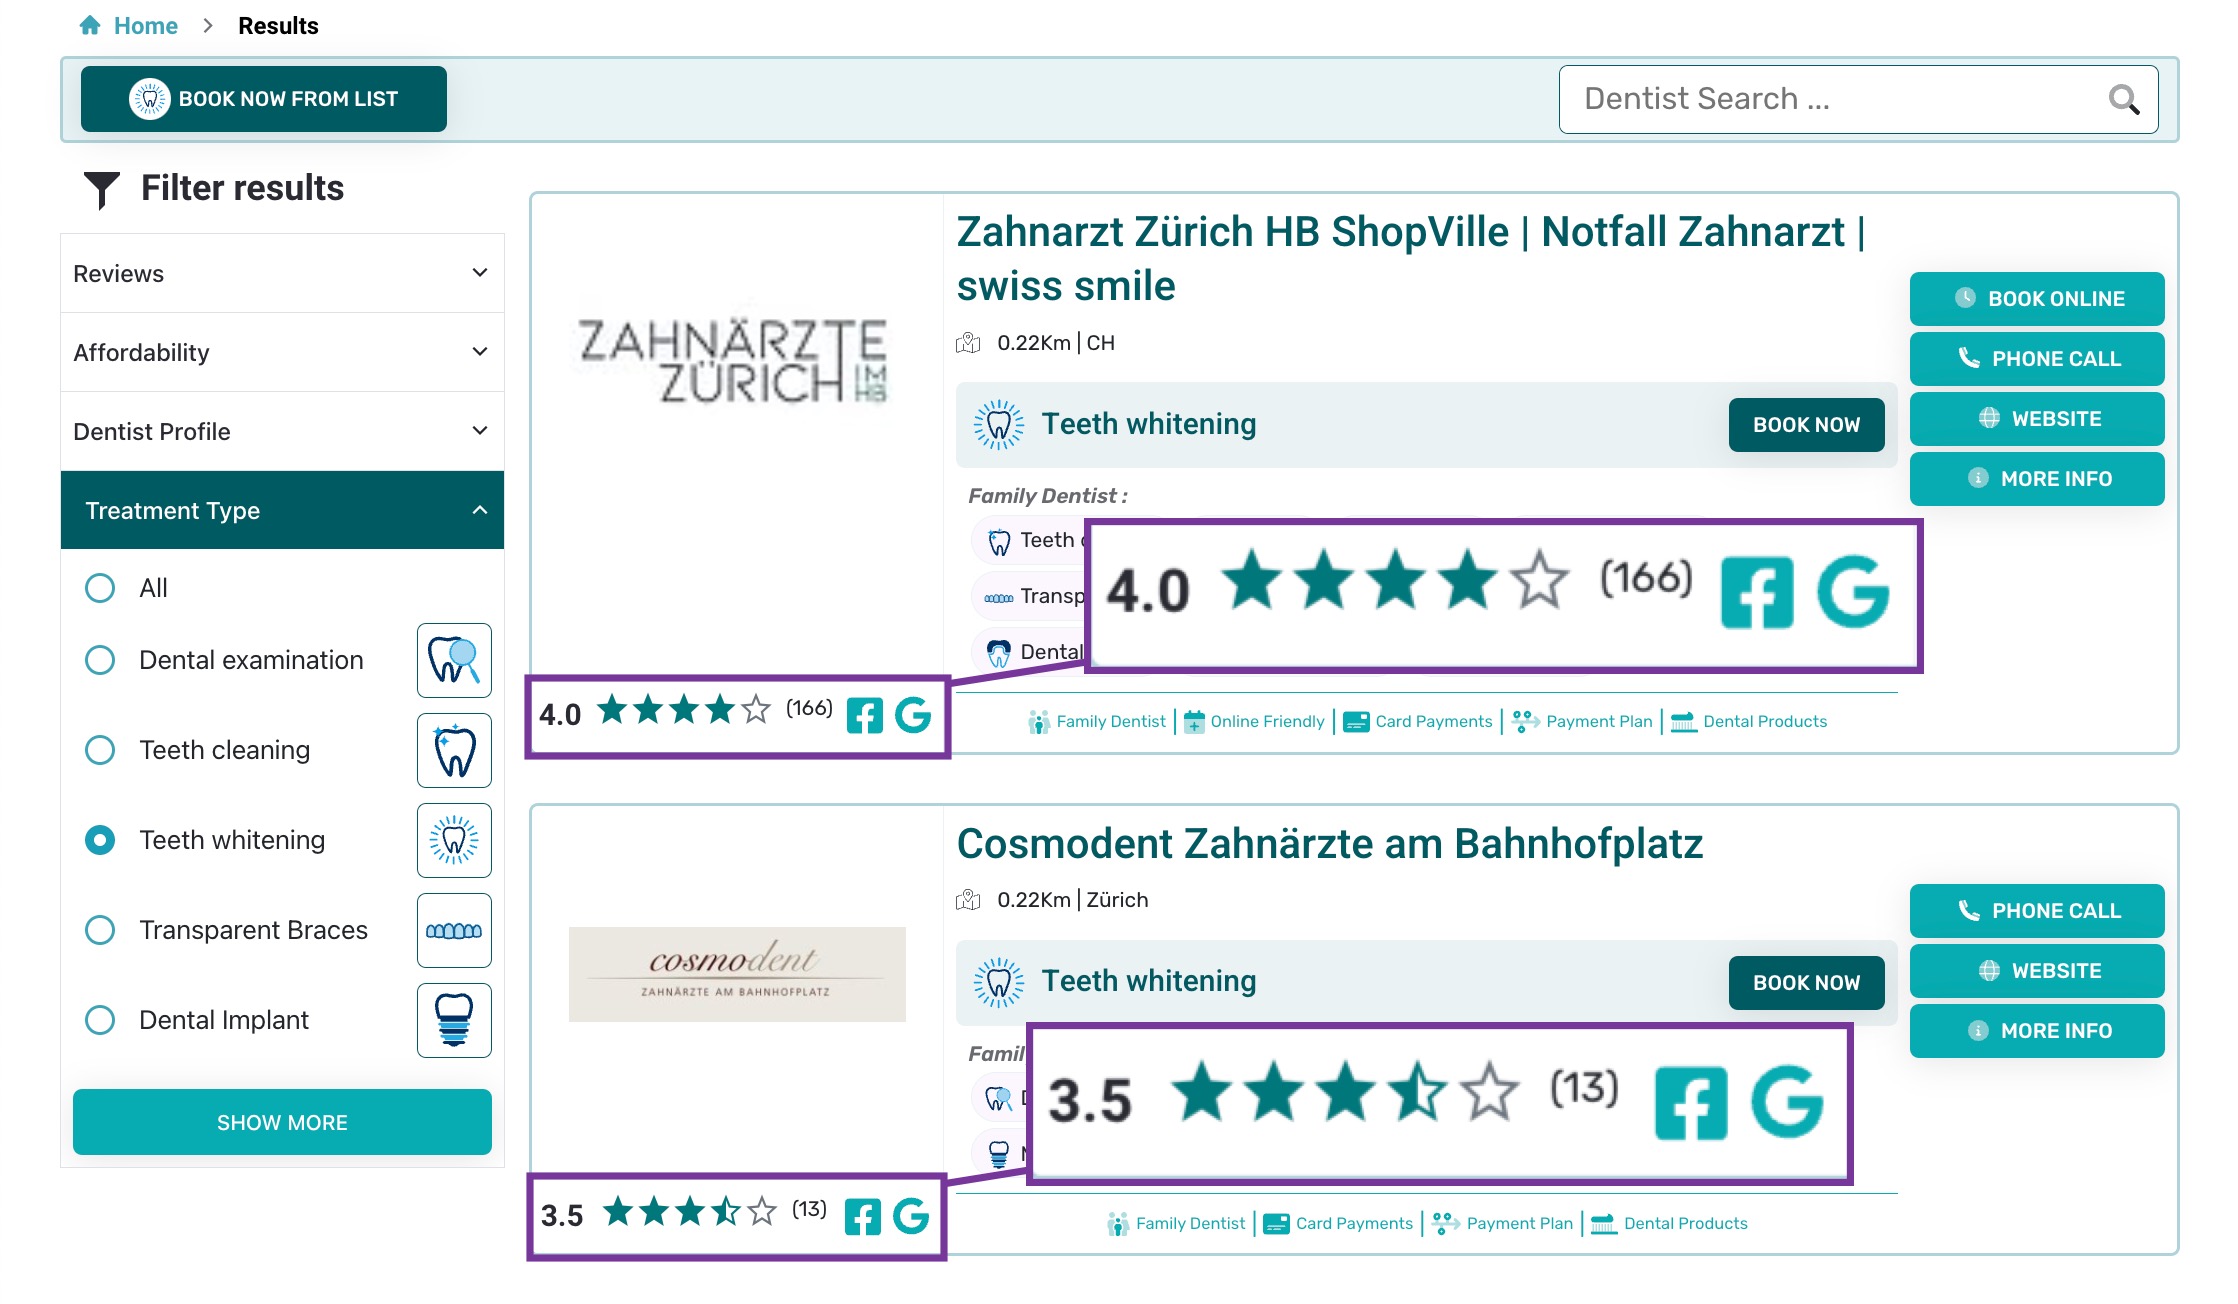Select the Teeth cleaning radio button

pyautogui.click(x=100, y=750)
